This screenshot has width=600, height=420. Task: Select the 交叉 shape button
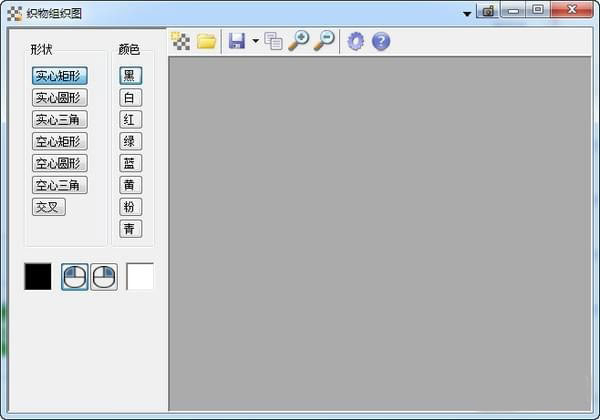pyautogui.click(x=49, y=207)
